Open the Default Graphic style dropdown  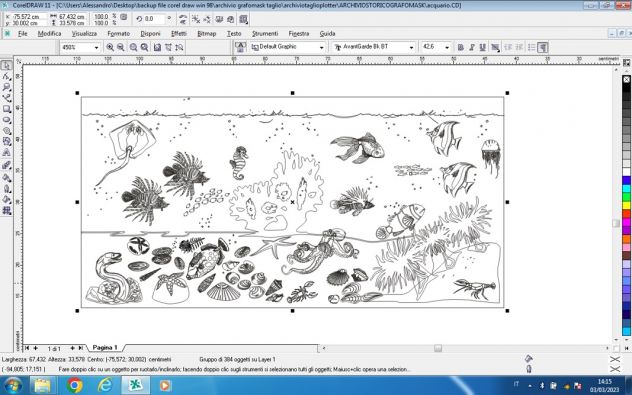[321, 48]
